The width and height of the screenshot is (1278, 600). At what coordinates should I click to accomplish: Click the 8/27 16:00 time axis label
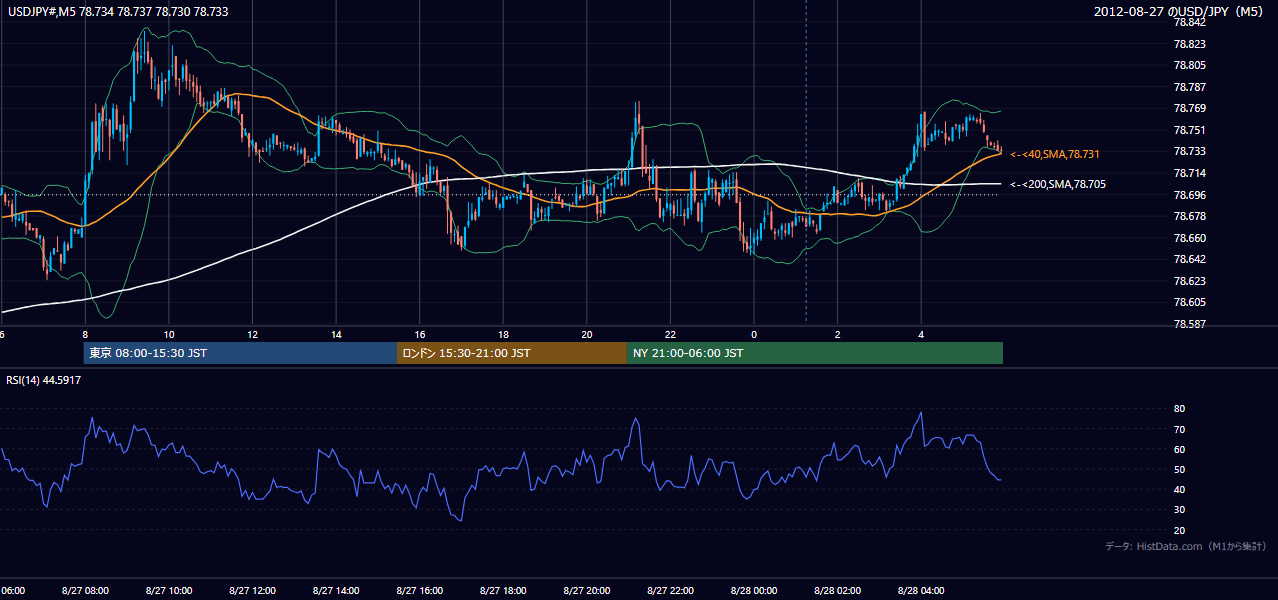click(x=420, y=590)
